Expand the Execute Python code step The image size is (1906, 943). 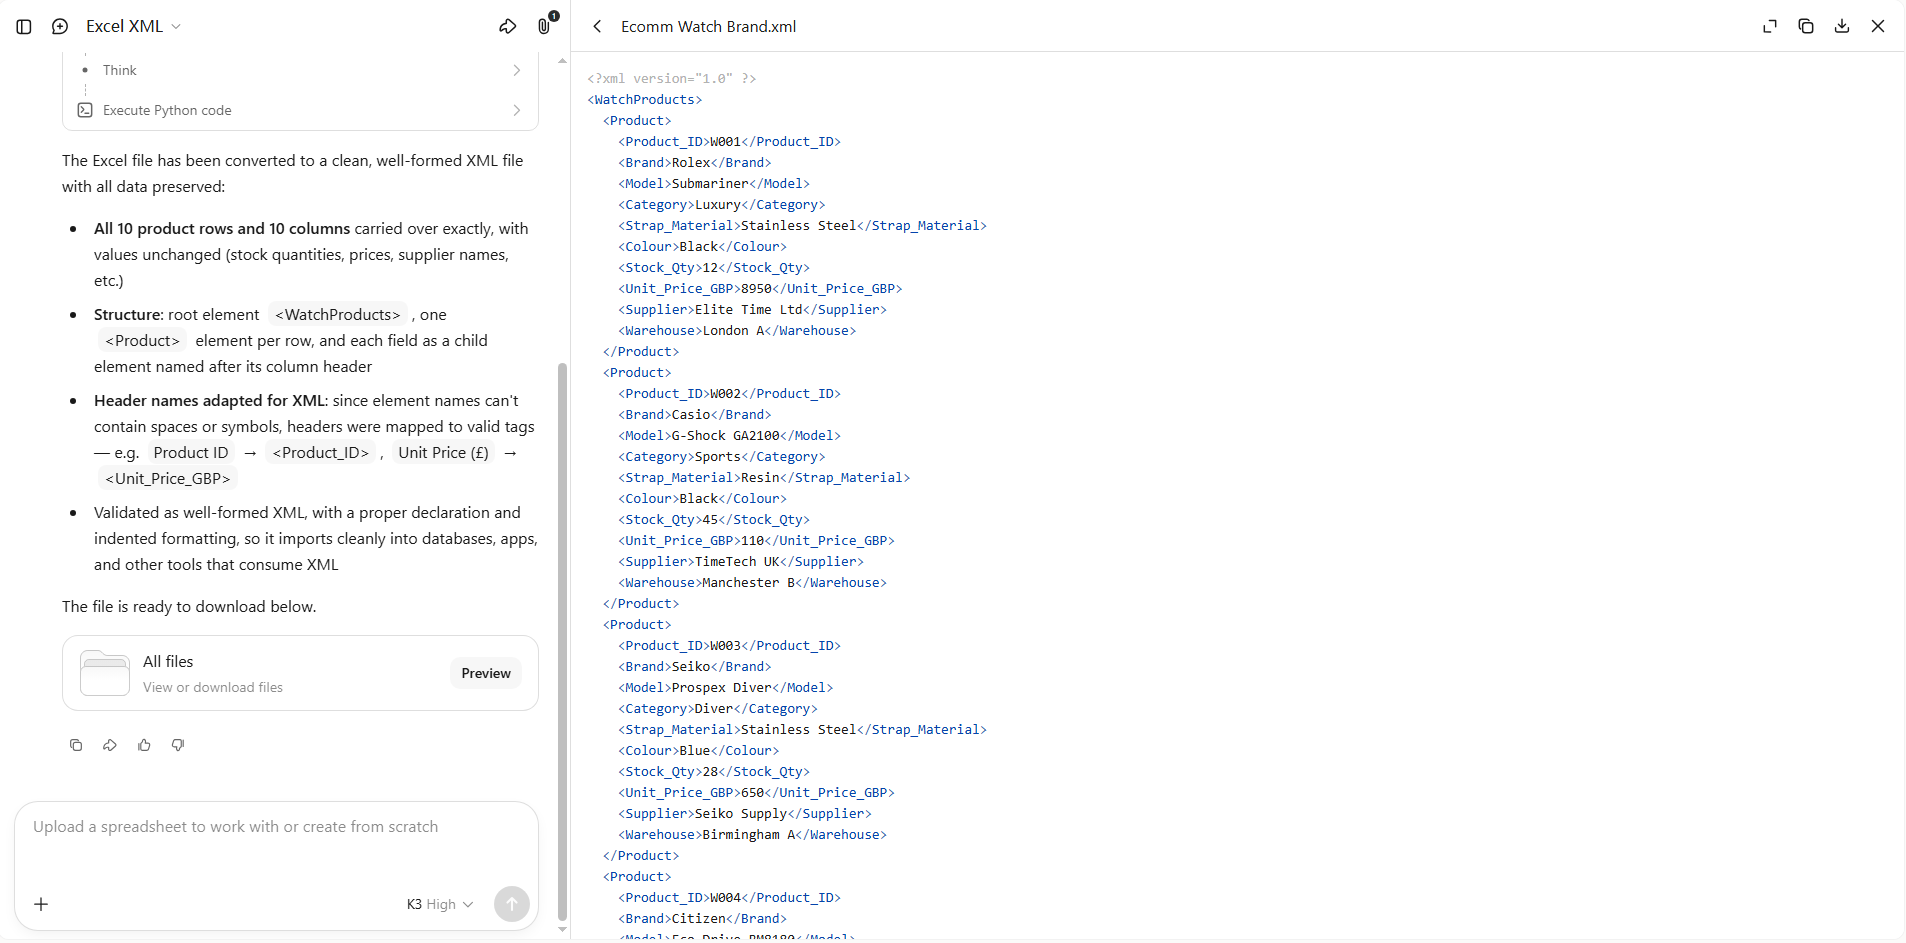(301, 110)
